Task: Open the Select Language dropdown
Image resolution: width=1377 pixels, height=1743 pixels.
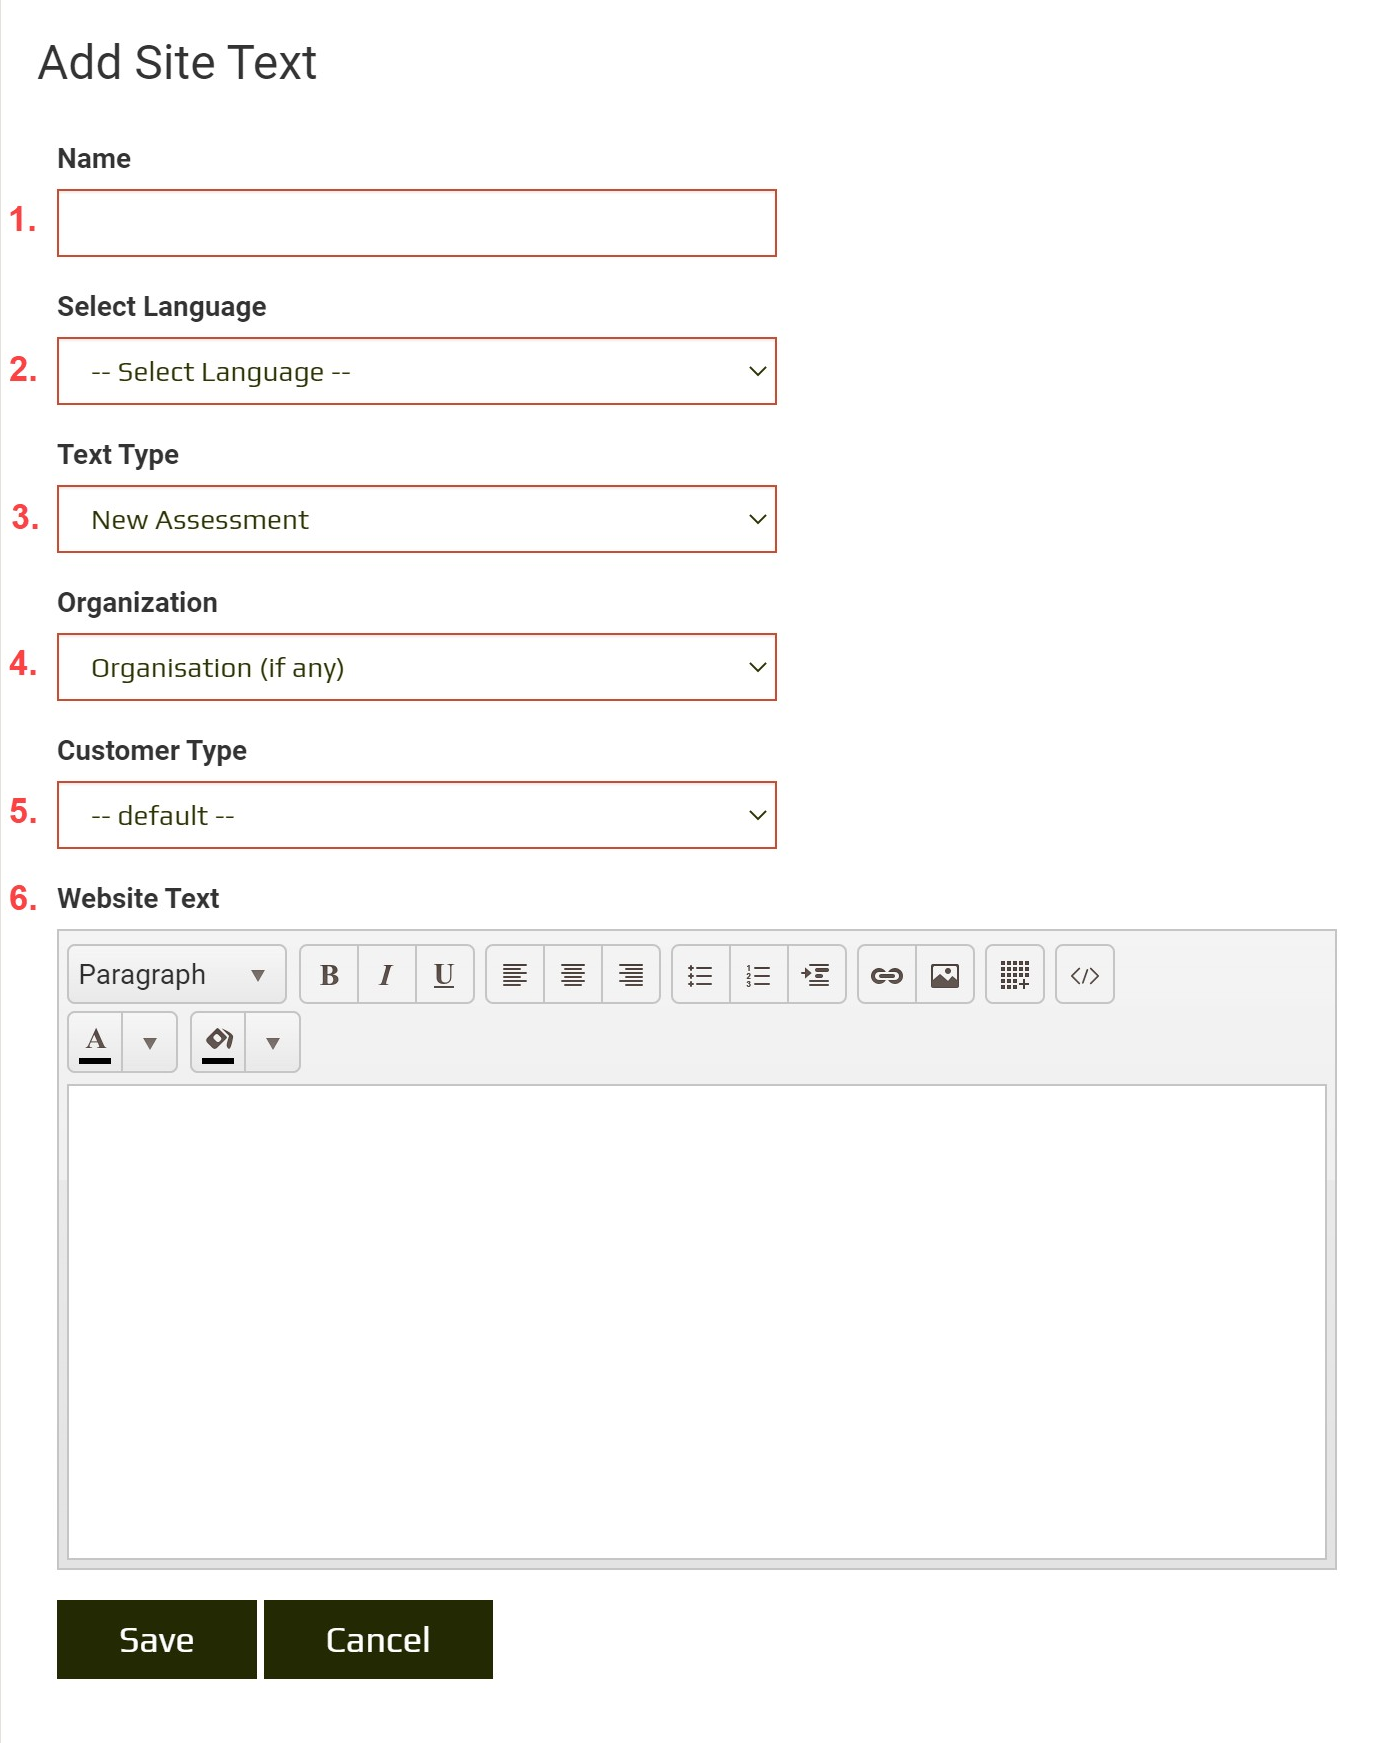Action: point(417,372)
